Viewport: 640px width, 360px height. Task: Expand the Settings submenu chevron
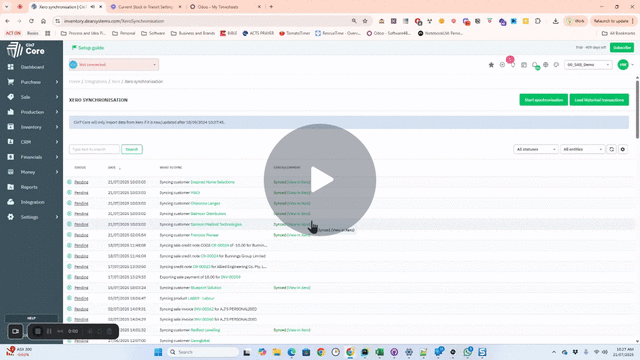[57, 217]
